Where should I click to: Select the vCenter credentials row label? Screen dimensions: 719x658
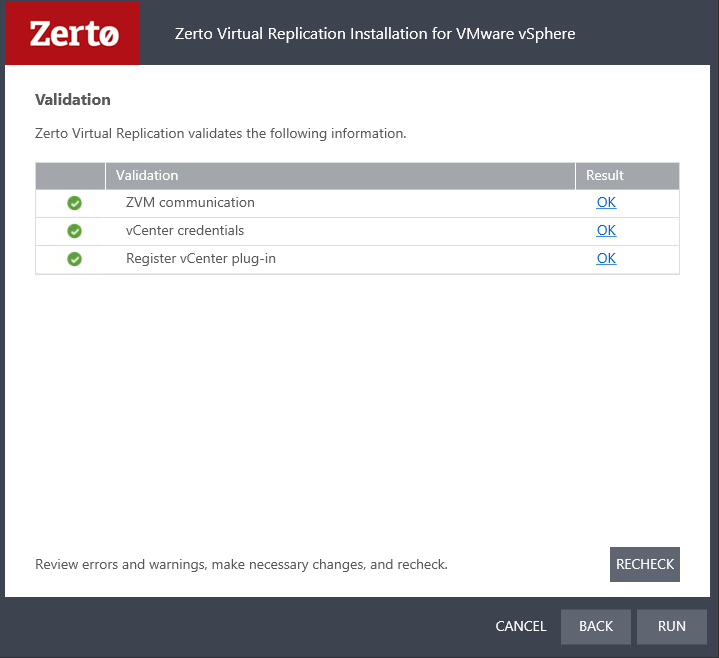point(184,230)
